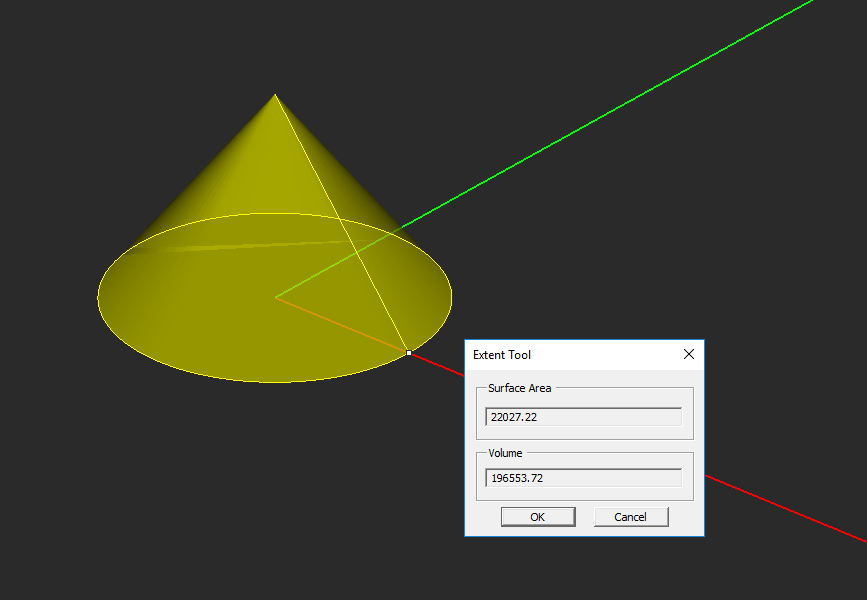Click the Surface Area group label
Viewport: 867px width, 600px height.
[519, 388]
